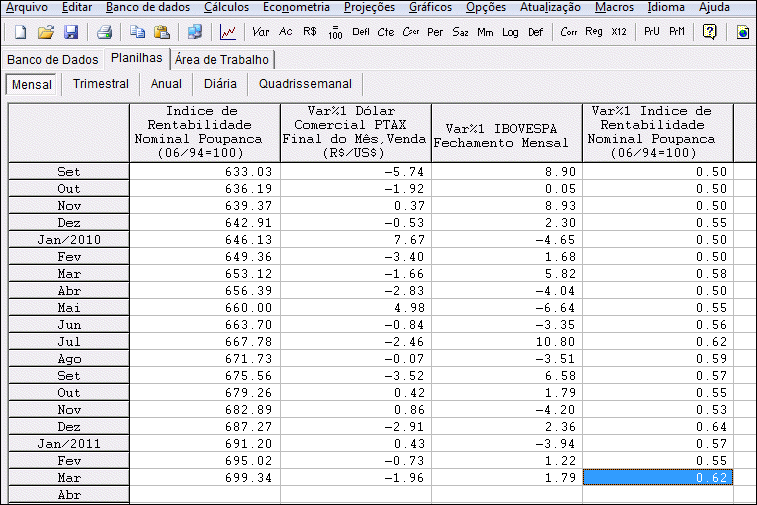Click cell value 7.67 in Jan/2010 row

point(356,240)
